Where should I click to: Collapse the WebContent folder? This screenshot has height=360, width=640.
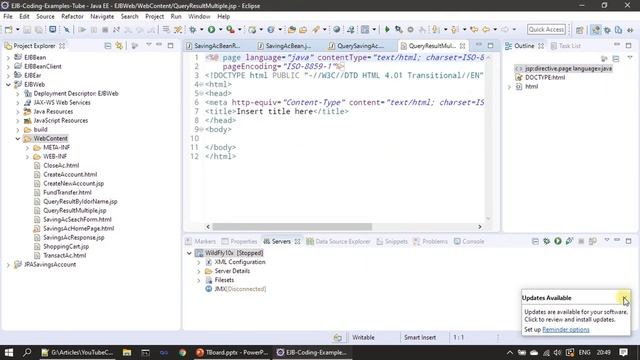(18, 139)
